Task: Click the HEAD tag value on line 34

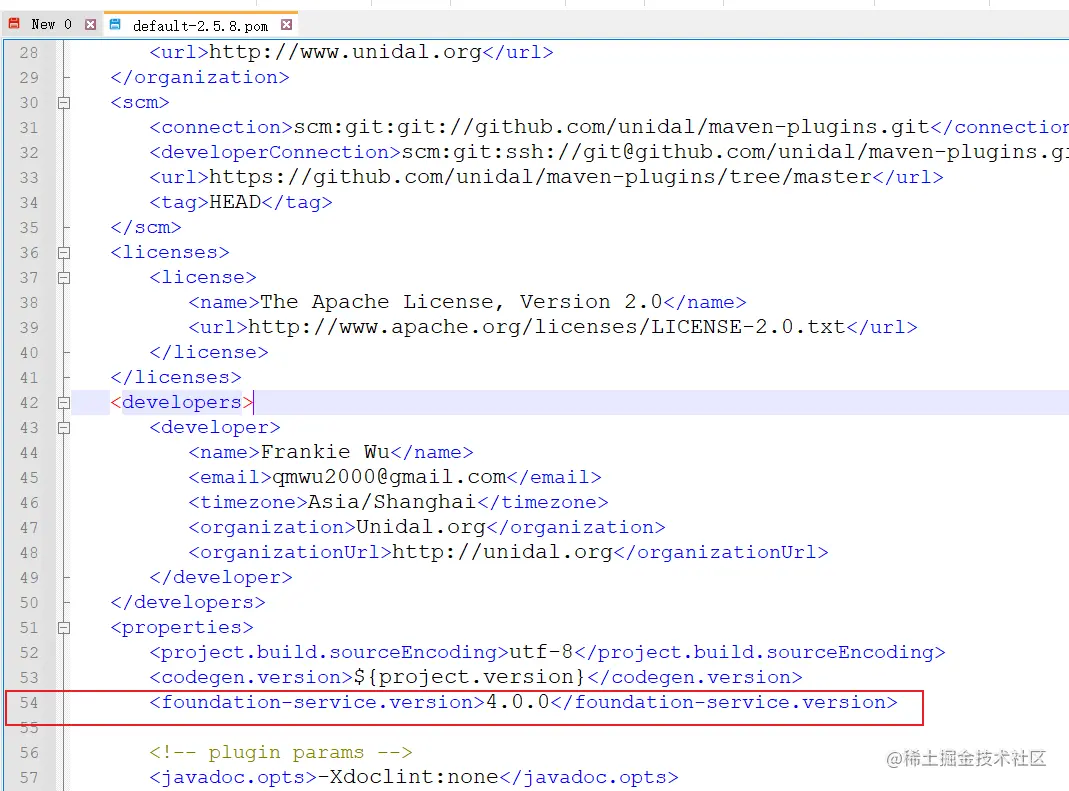Action: tap(235, 202)
